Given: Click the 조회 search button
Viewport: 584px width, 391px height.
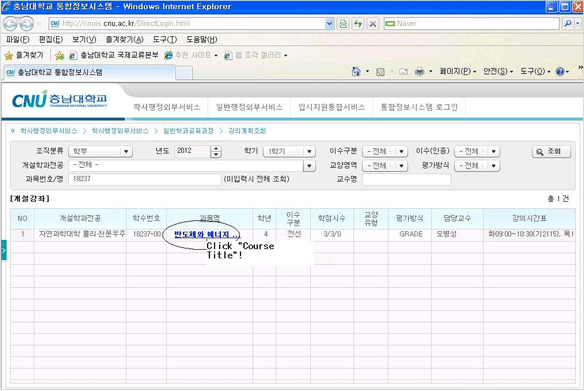Looking at the screenshot, I should pyautogui.click(x=551, y=151).
